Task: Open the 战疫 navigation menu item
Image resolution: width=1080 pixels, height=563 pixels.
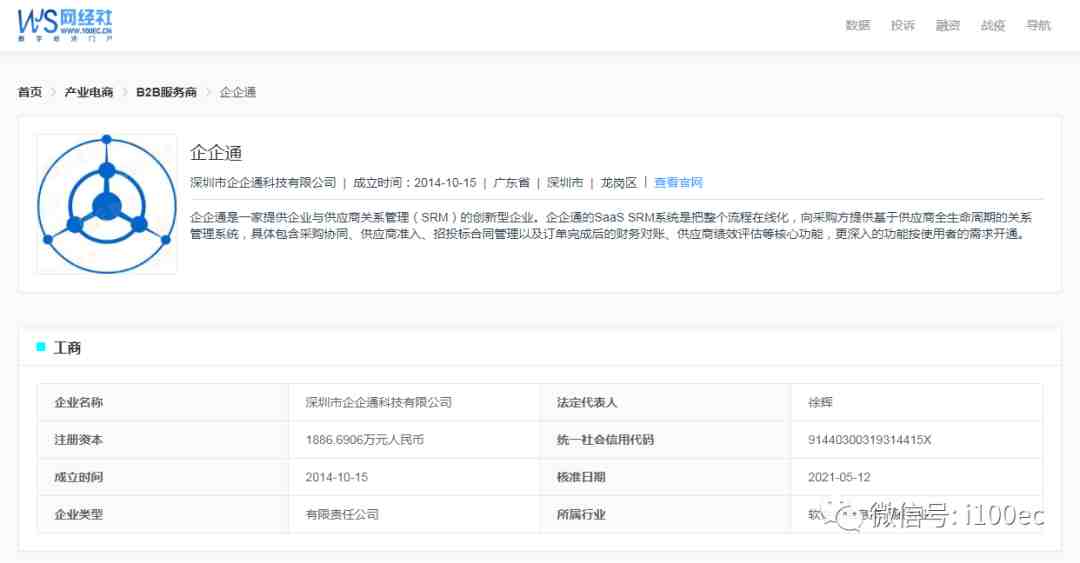Action: [993, 25]
